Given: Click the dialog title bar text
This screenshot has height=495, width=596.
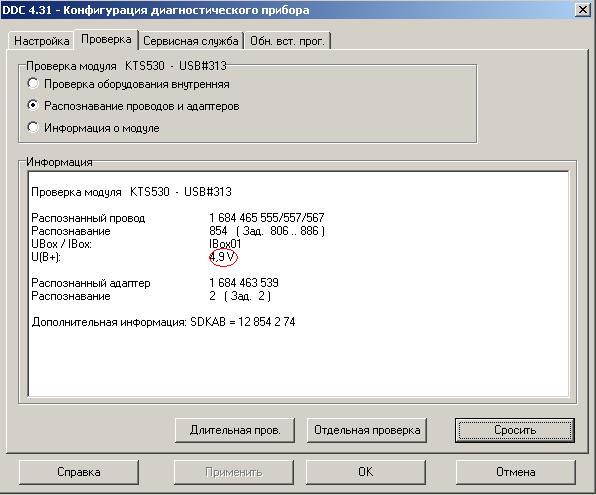Looking at the screenshot, I should tap(155, 10).
